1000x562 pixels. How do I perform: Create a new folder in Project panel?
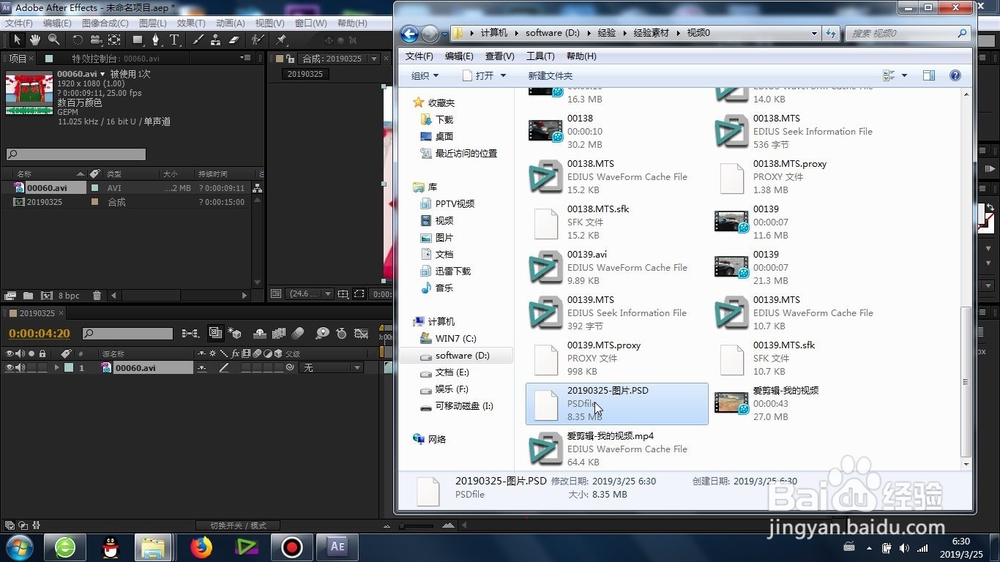tap(28, 295)
